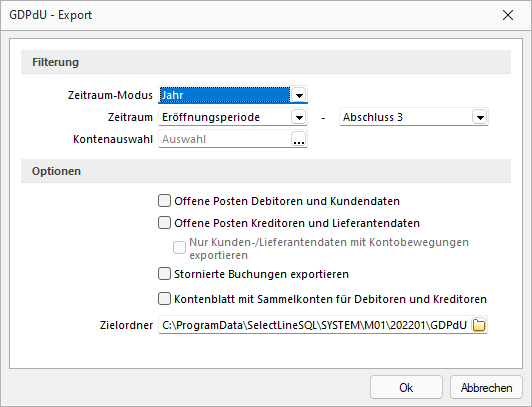Toggle Kontenblatt mit Sammelkonten checkbox

click(x=165, y=299)
